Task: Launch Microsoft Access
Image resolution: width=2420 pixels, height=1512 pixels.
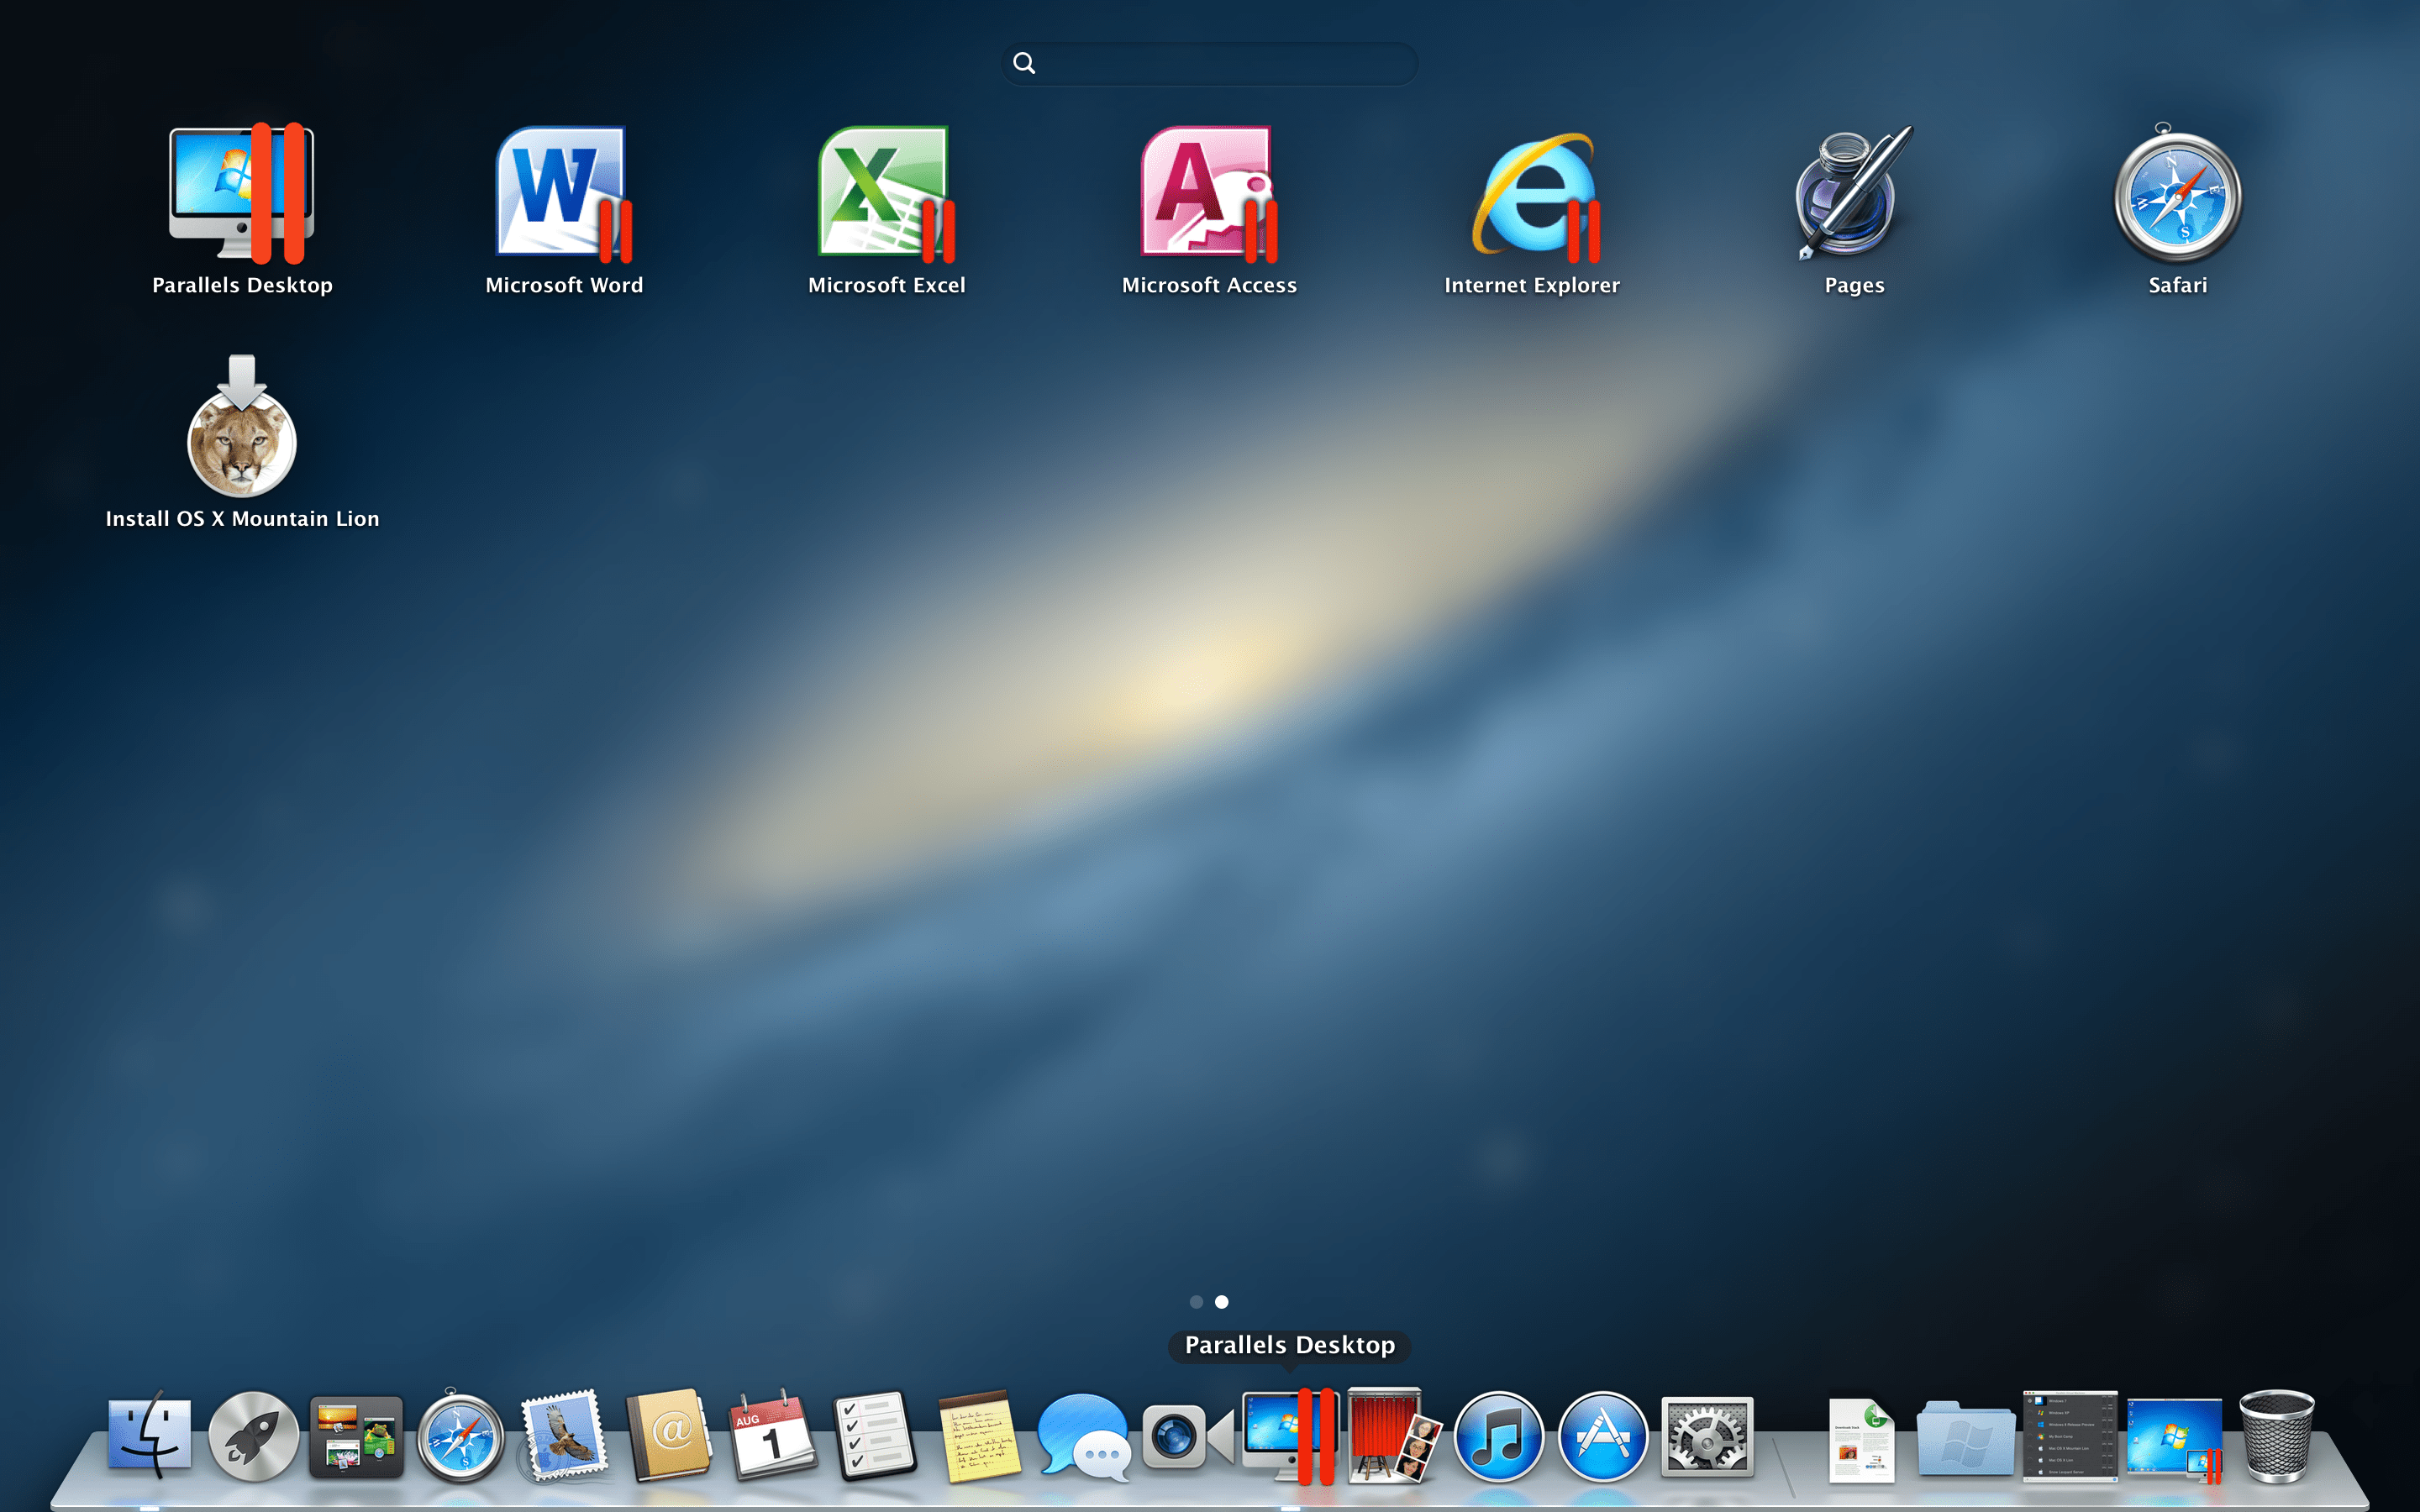Action: point(1209,195)
